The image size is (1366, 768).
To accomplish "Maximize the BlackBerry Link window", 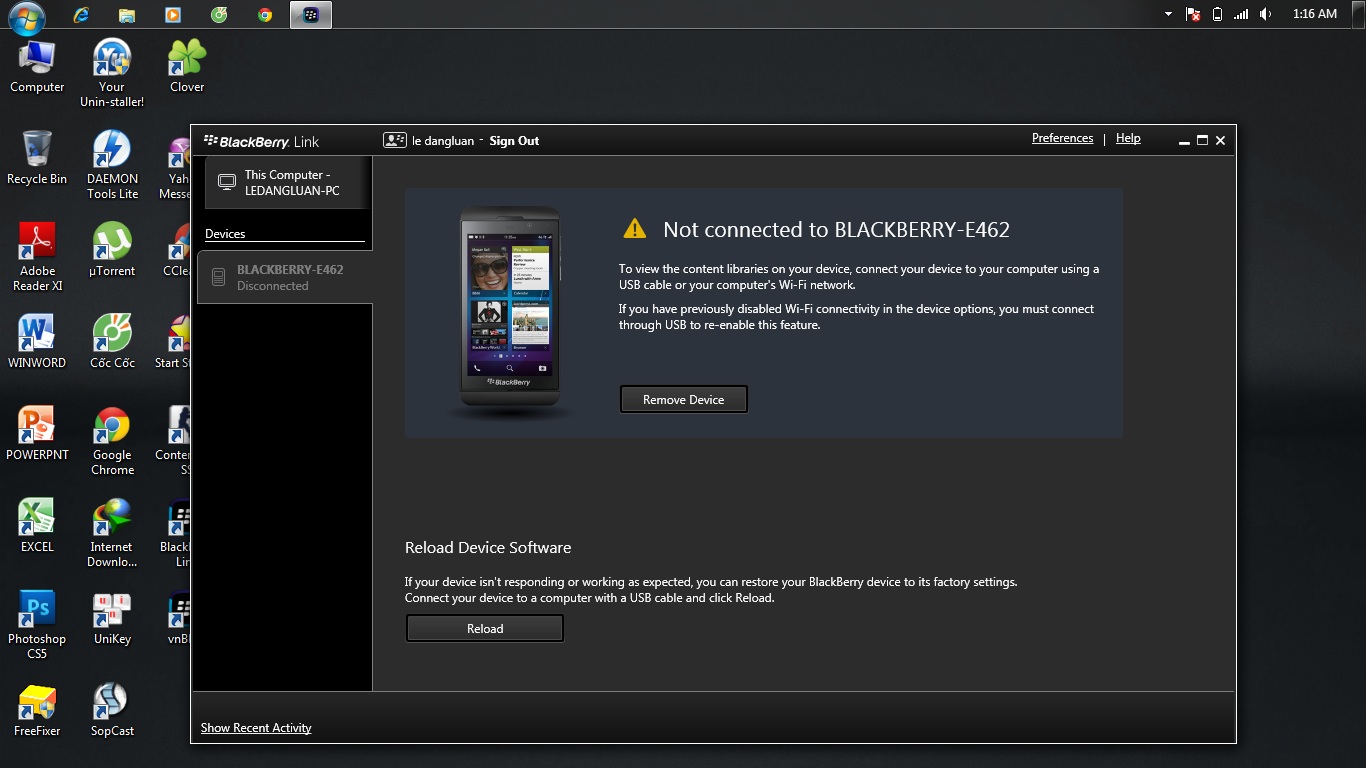I will pyautogui.click(x=1203, y=141).
